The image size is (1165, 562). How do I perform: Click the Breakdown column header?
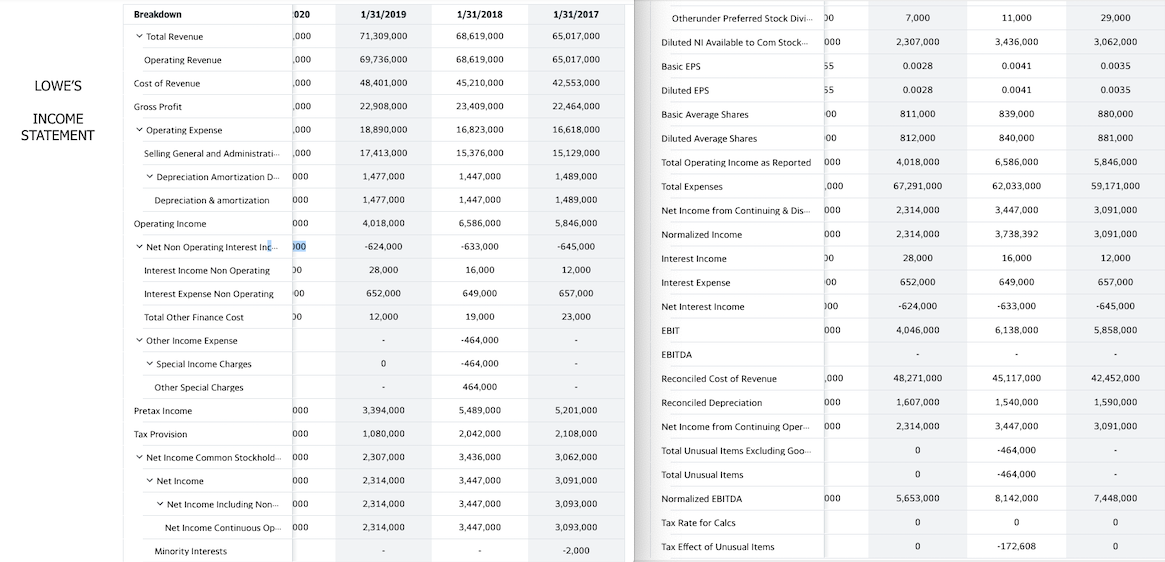tap(158, 14)
